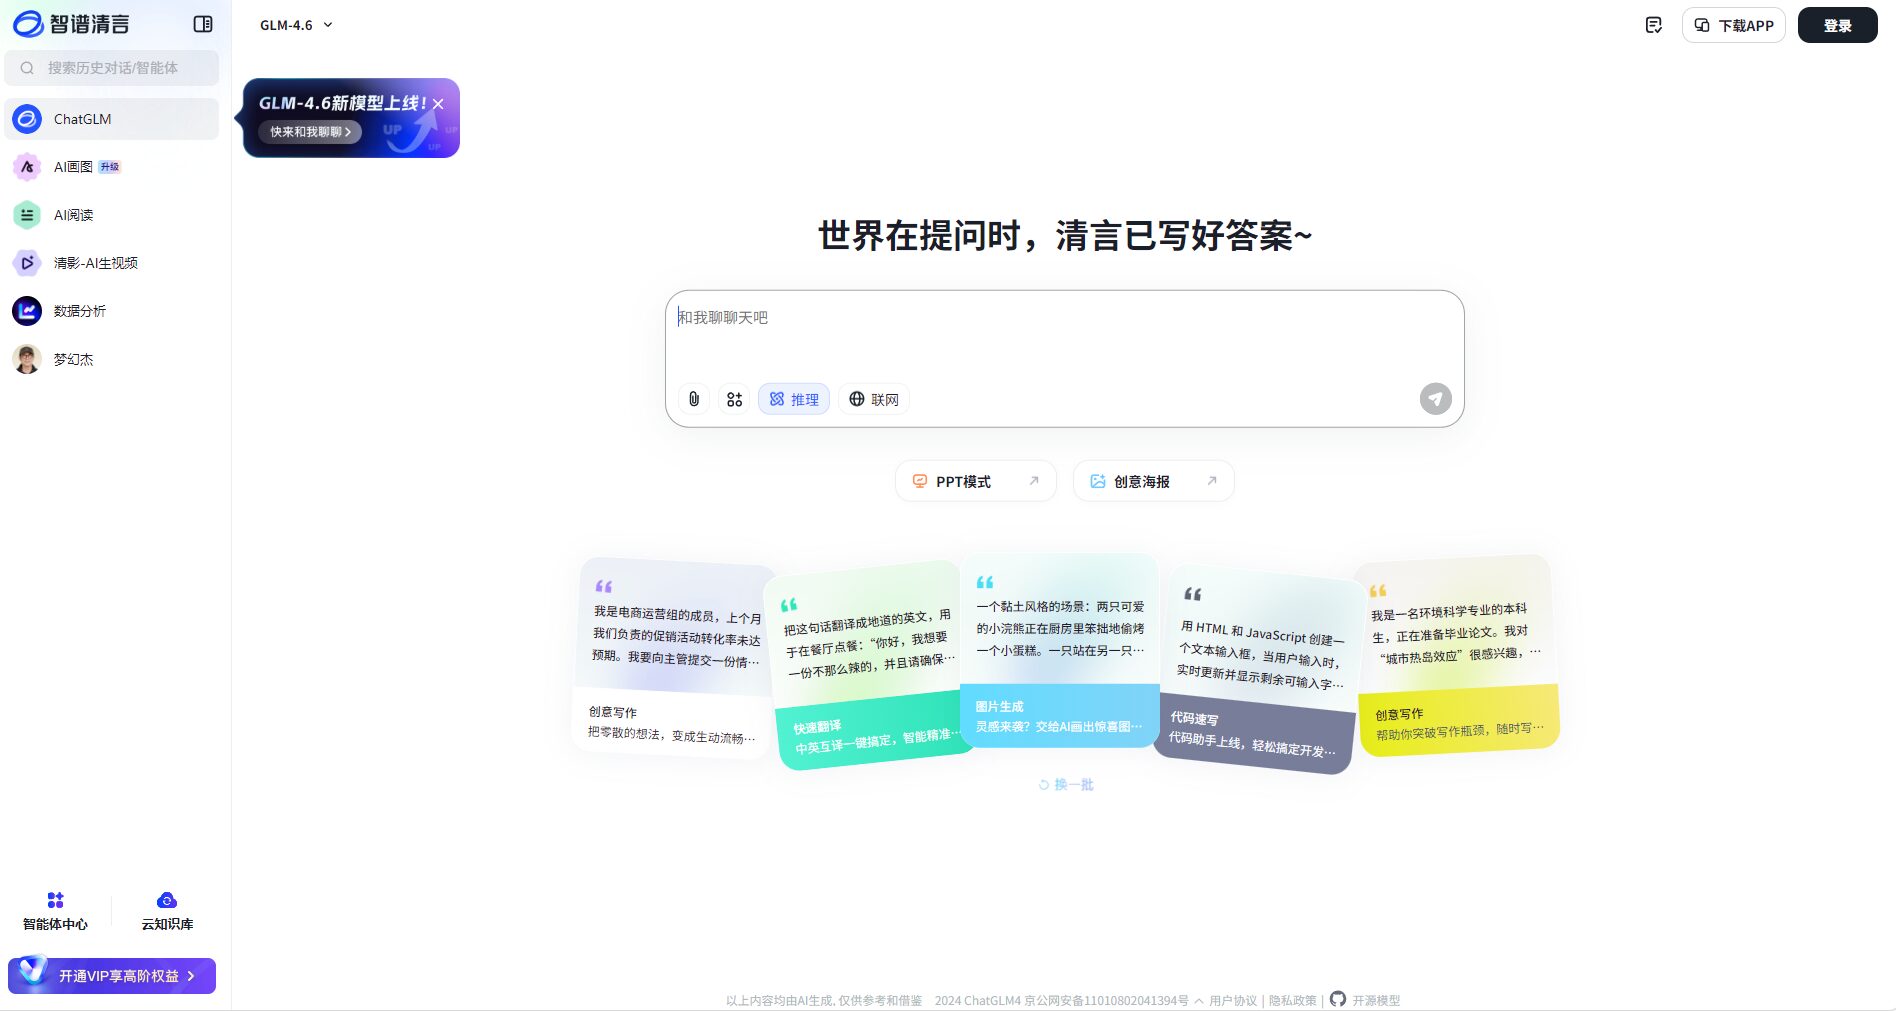Screen dimensions: 1896x1011
Task: Click the paperclip attachment icon
Action: coord(694,399)
